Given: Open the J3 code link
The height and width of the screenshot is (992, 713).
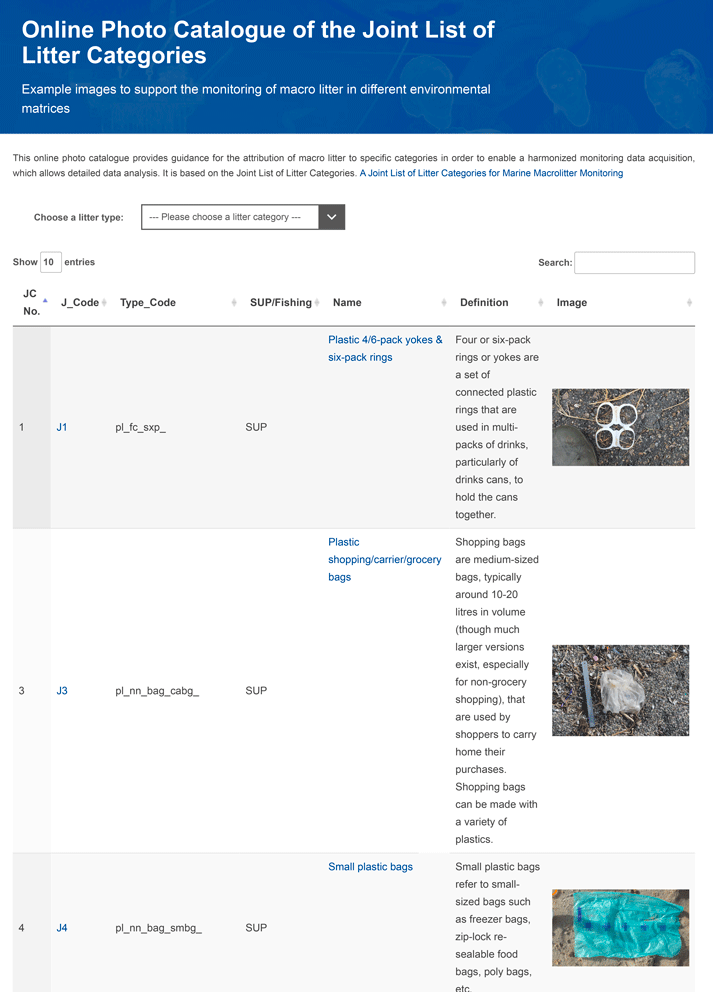Looking at the screenshot, I should (x=62, y=690).
